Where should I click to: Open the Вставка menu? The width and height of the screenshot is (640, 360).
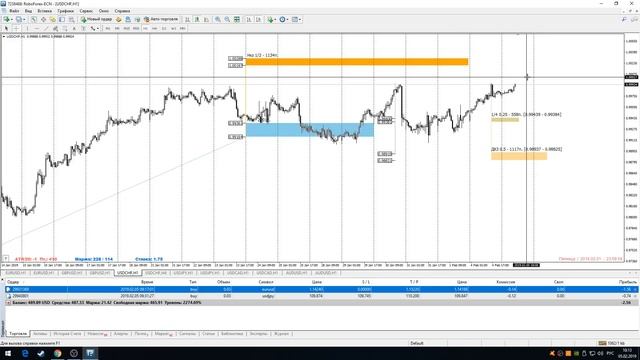point(44,11)
